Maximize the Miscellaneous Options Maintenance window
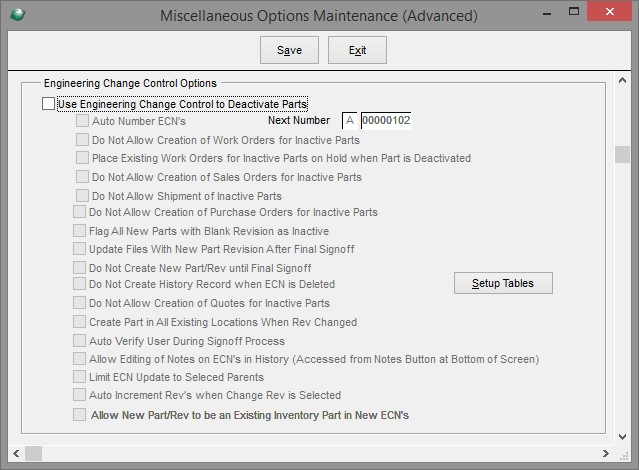Screen dimensions: 639x470 coord(574,11)
